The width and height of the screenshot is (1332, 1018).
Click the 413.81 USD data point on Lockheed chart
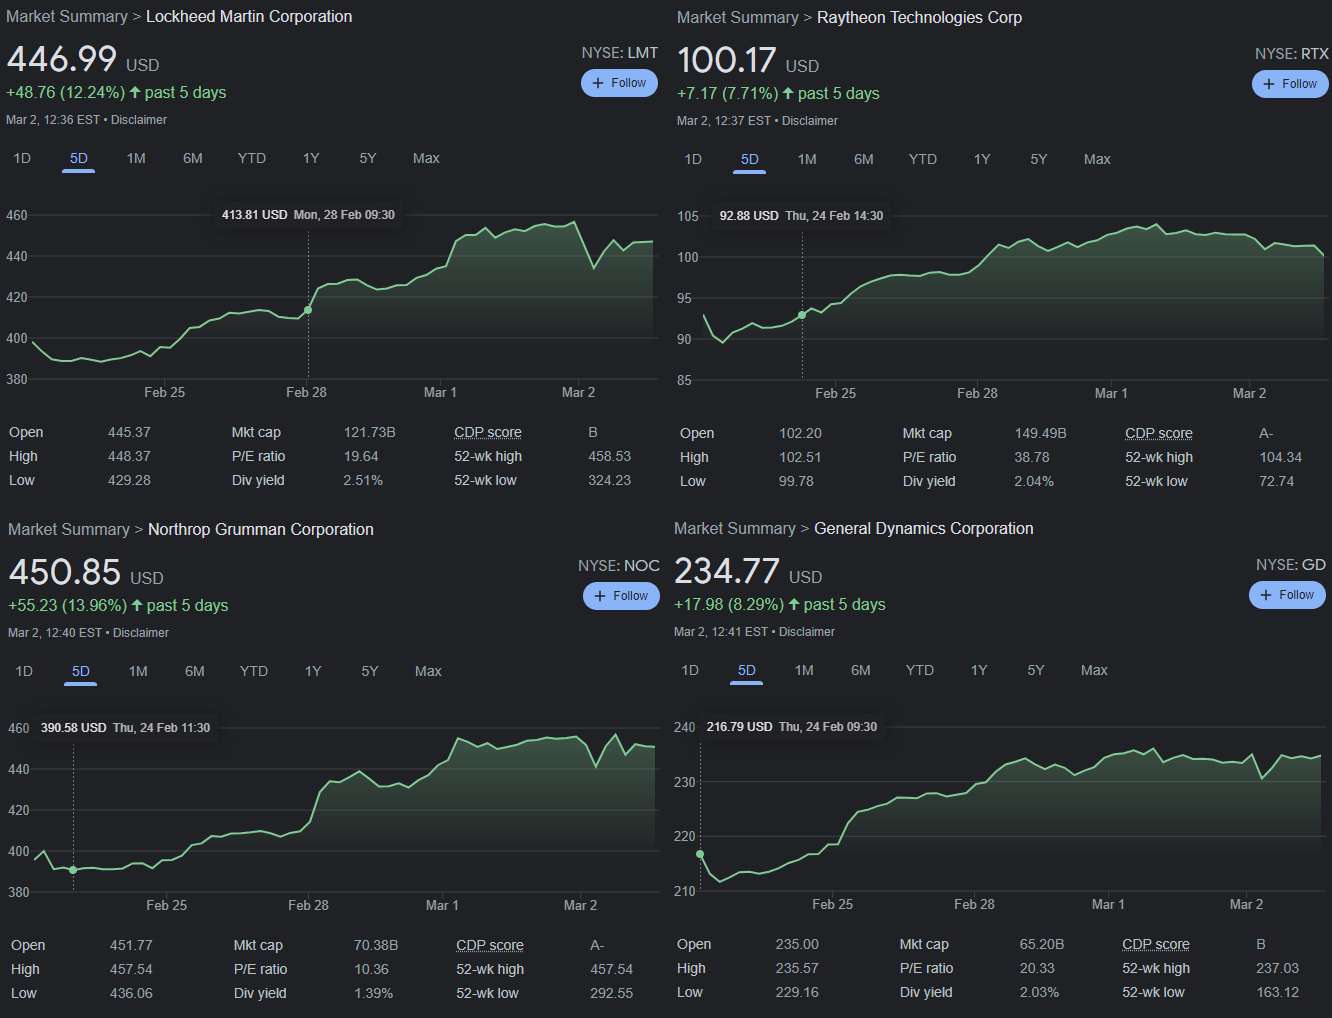[x=308, y=310]
